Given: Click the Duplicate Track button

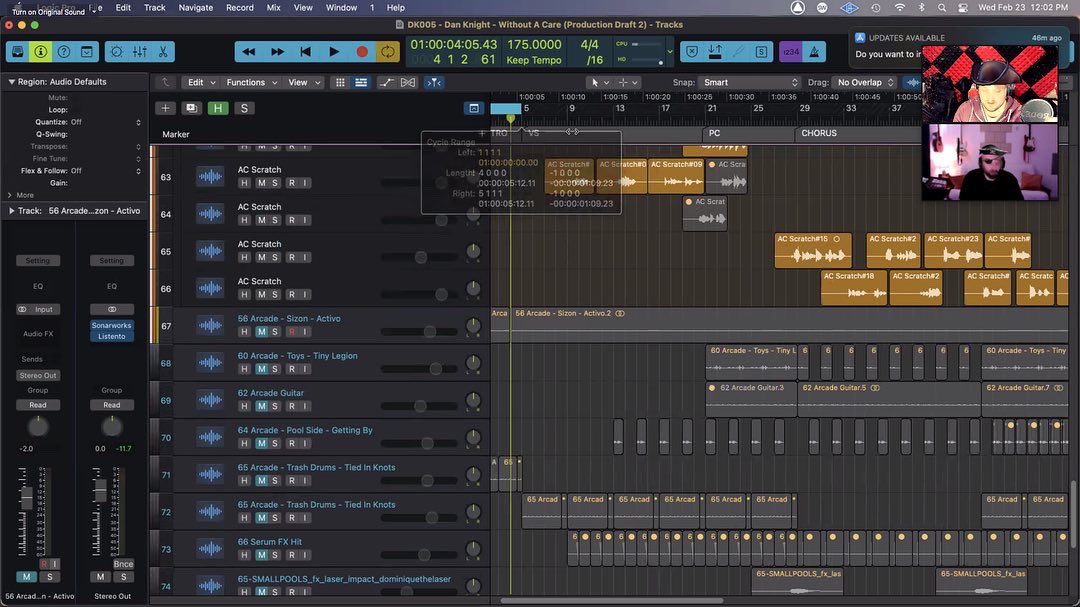Looking at the screenshot, I should pyautogui.click(x=191, y=108).
